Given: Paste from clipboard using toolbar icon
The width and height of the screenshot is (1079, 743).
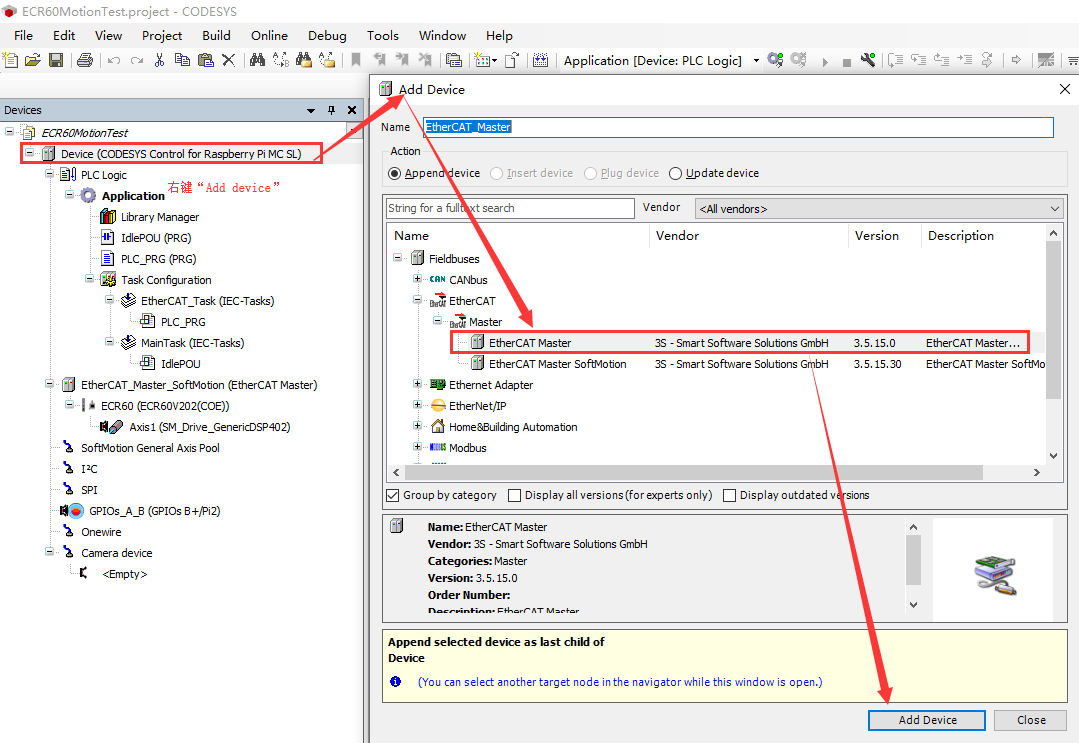Looking at the screenshot, I should click(x=206, y=61).
